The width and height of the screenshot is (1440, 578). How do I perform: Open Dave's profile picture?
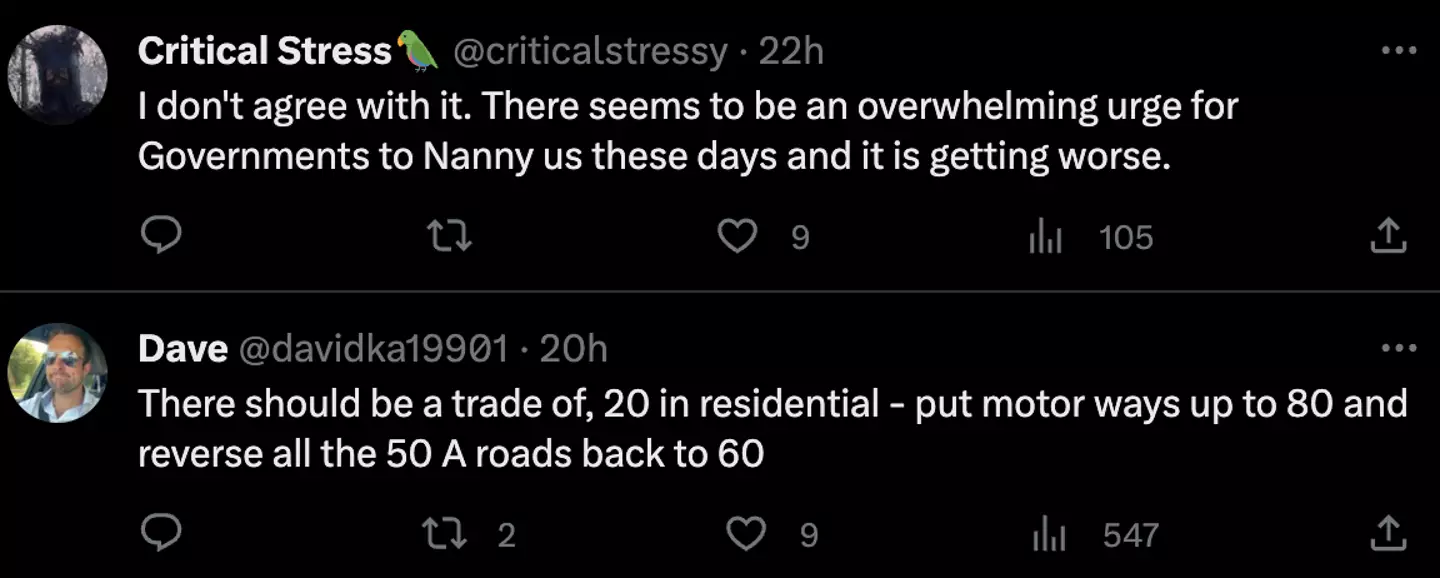tap(57, 372)
